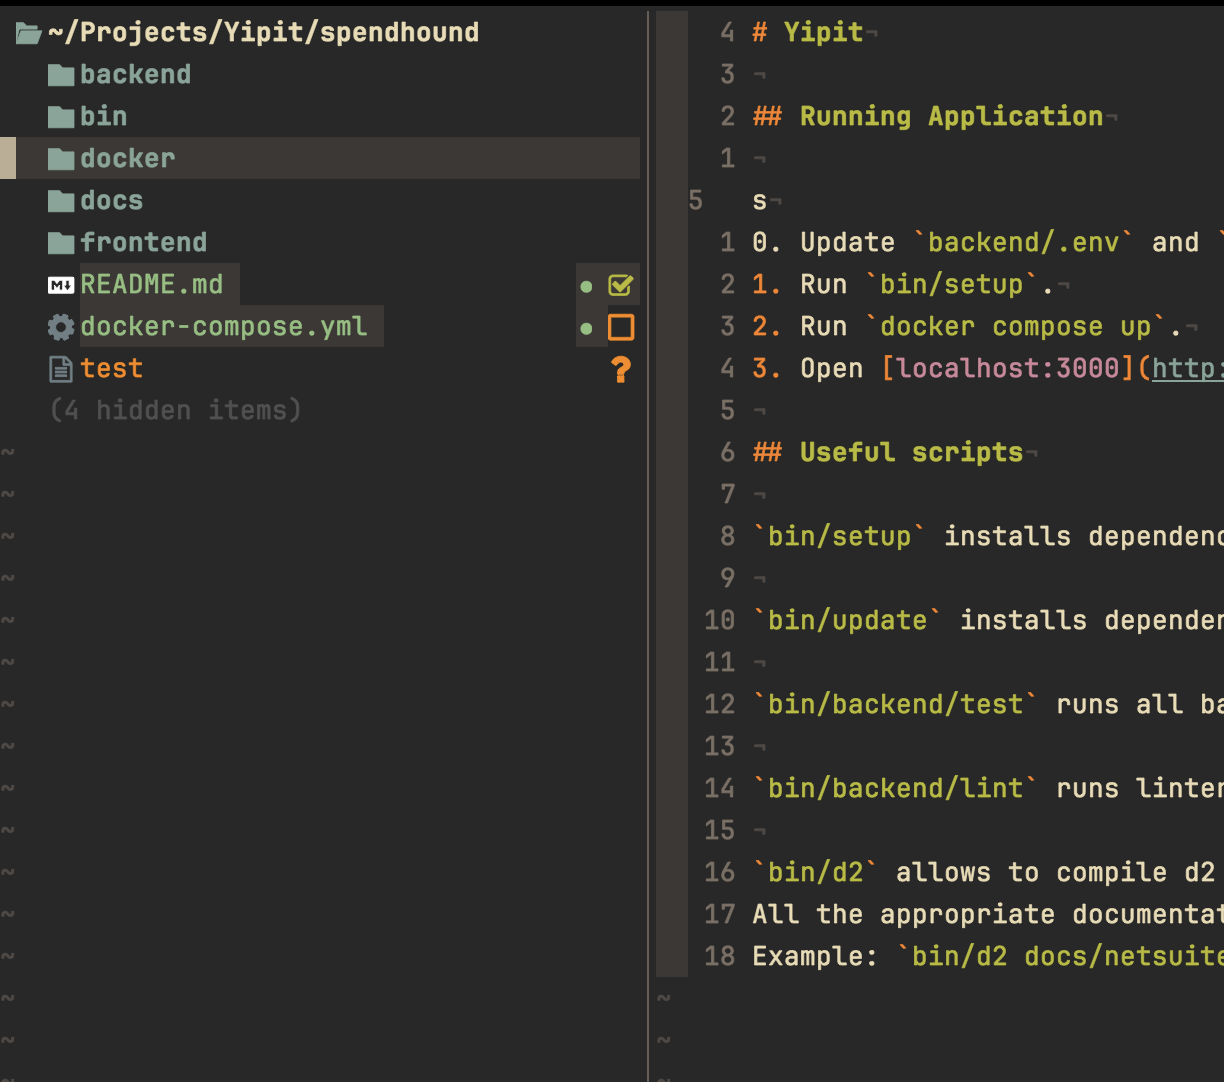The image size is (1224, 1082).
Task: Click the folder icon next to docs
Action: point(63,200)
